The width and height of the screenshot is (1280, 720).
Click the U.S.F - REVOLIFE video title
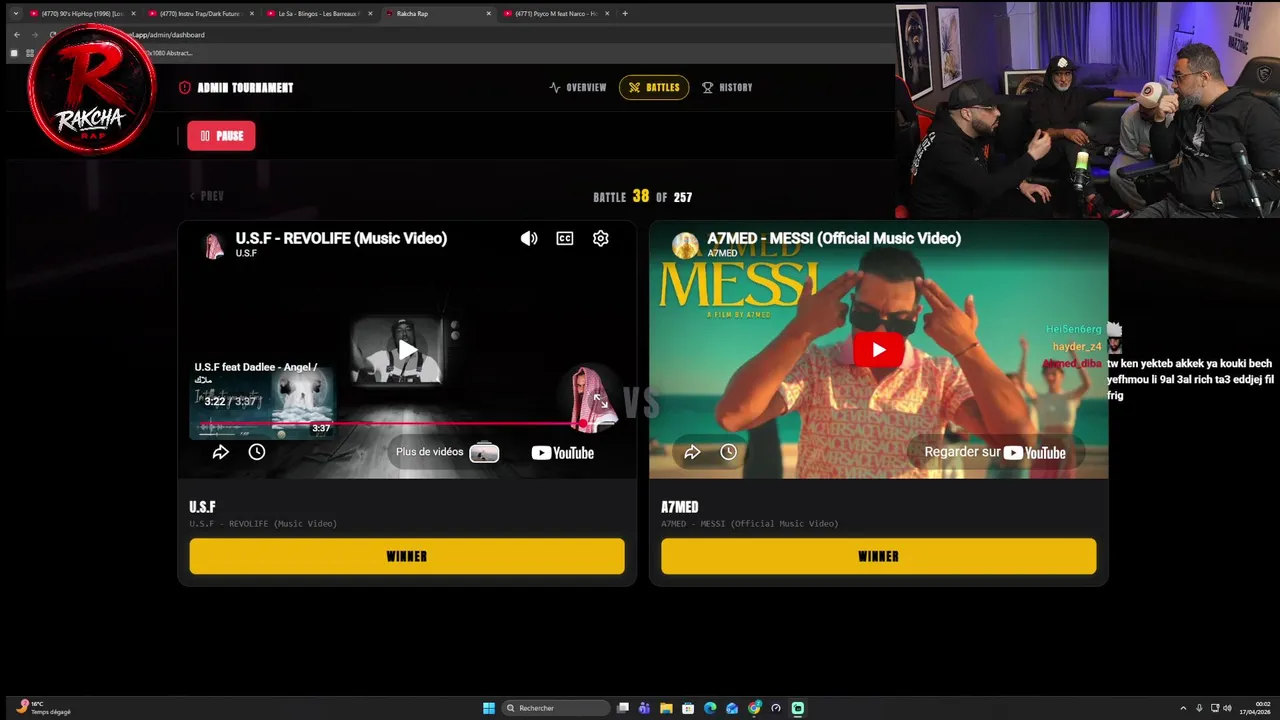[x=341, y=238]
